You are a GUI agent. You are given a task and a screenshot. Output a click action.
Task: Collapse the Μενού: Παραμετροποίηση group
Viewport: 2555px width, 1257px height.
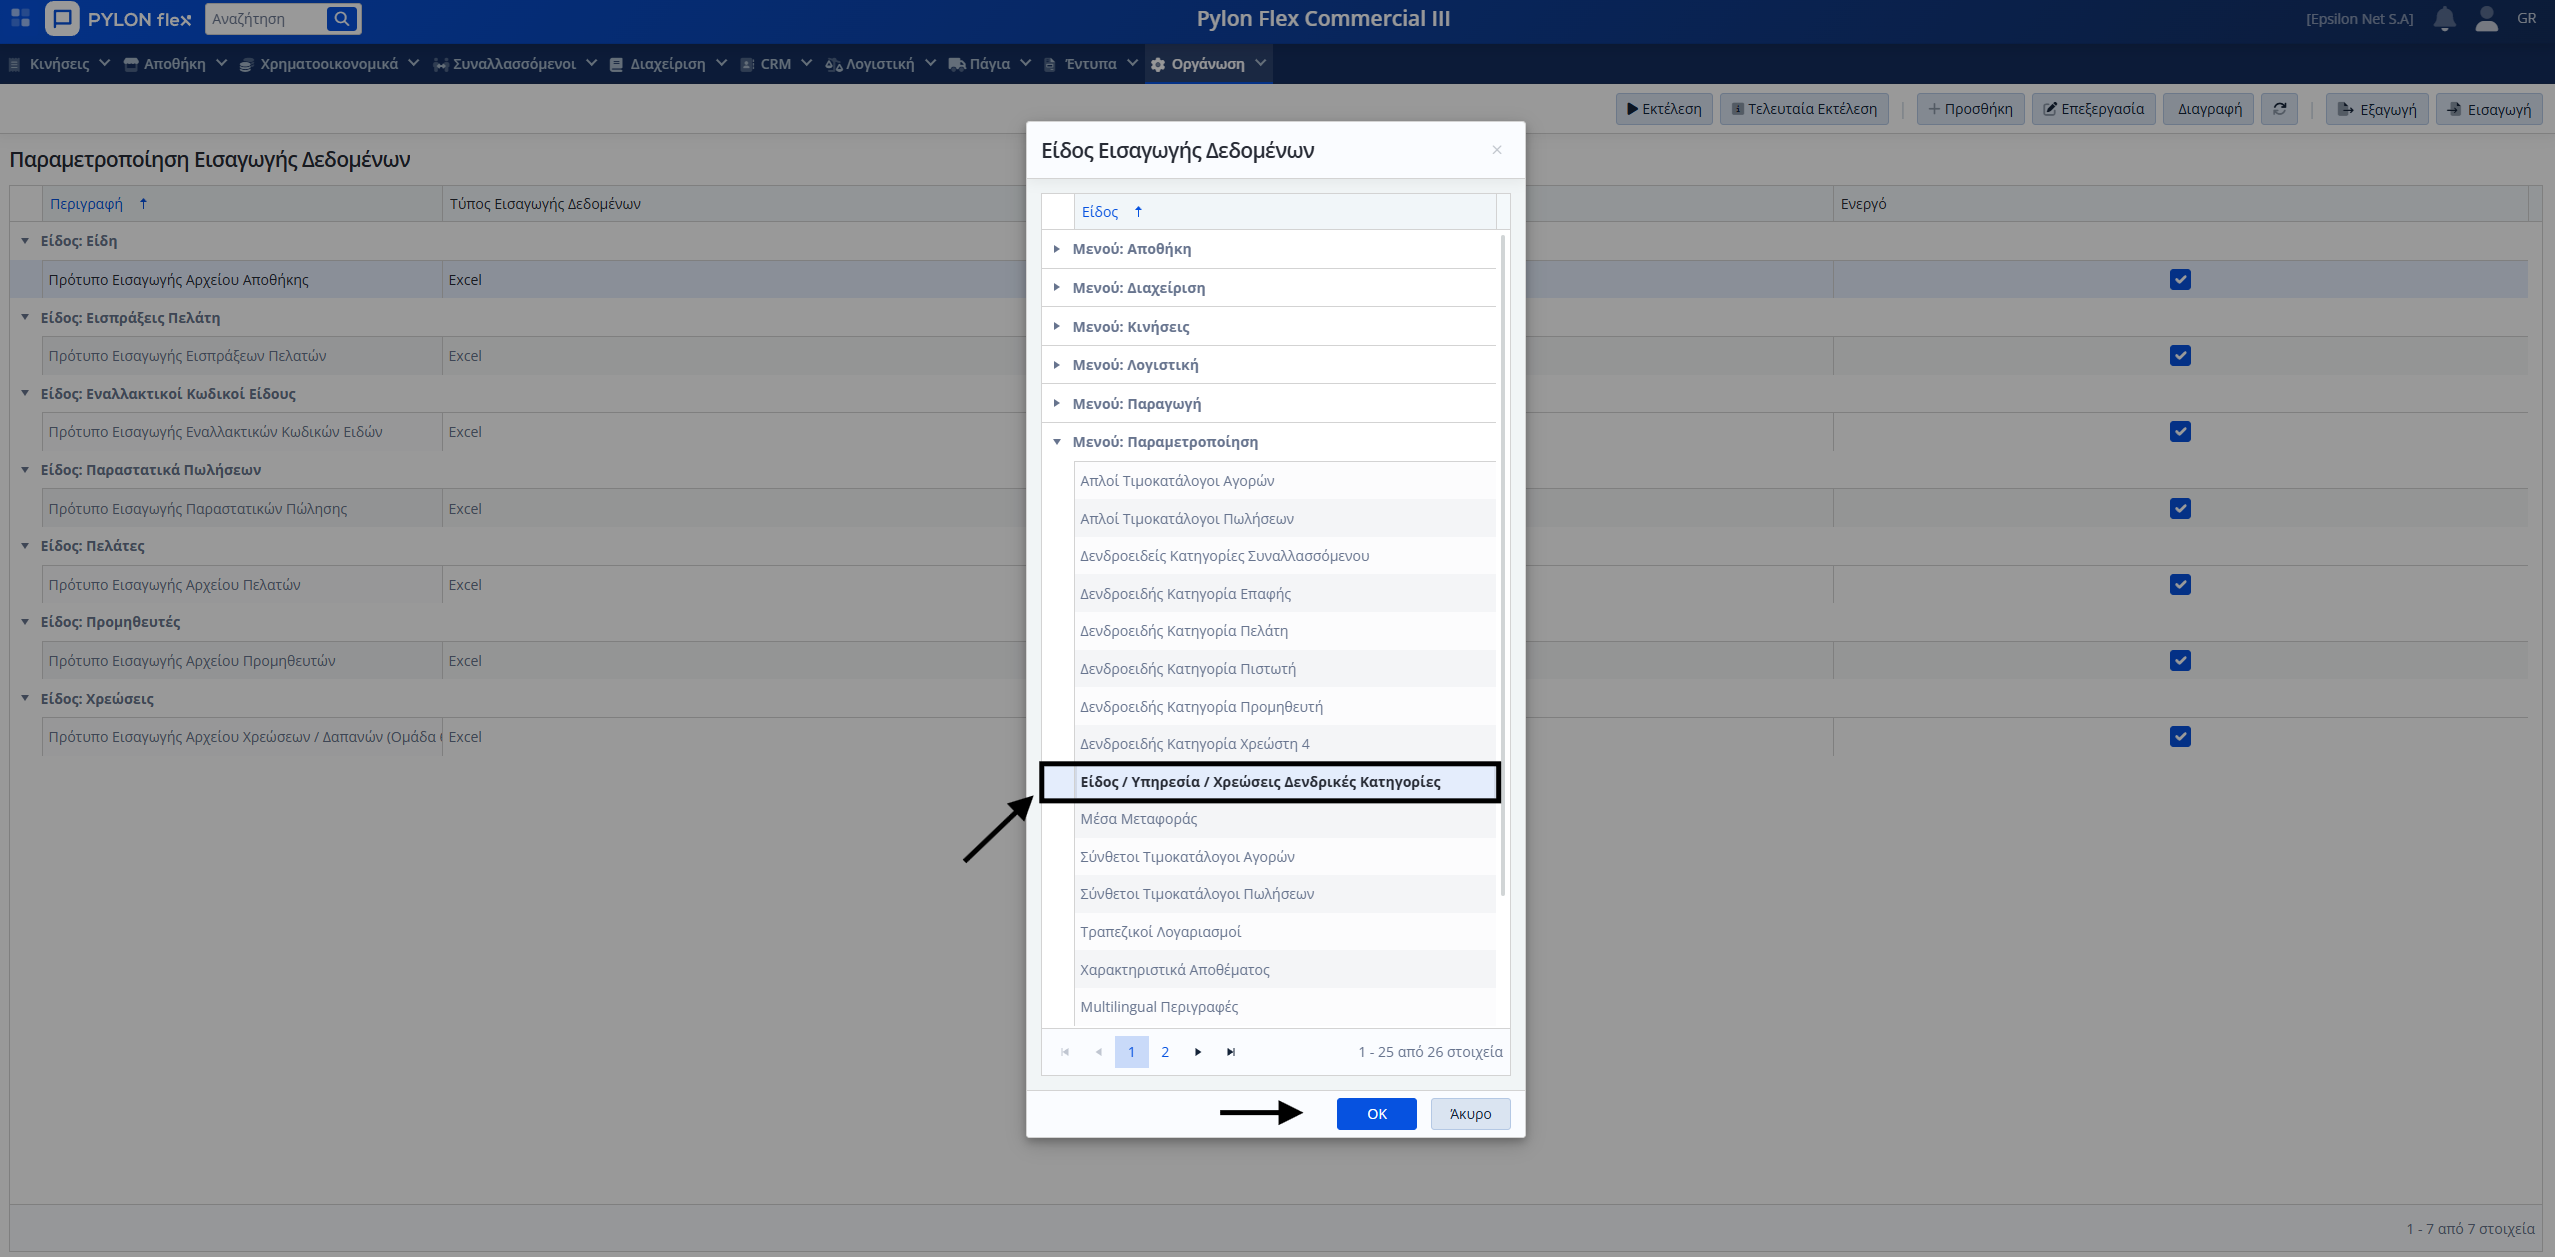click(1056, 442)
